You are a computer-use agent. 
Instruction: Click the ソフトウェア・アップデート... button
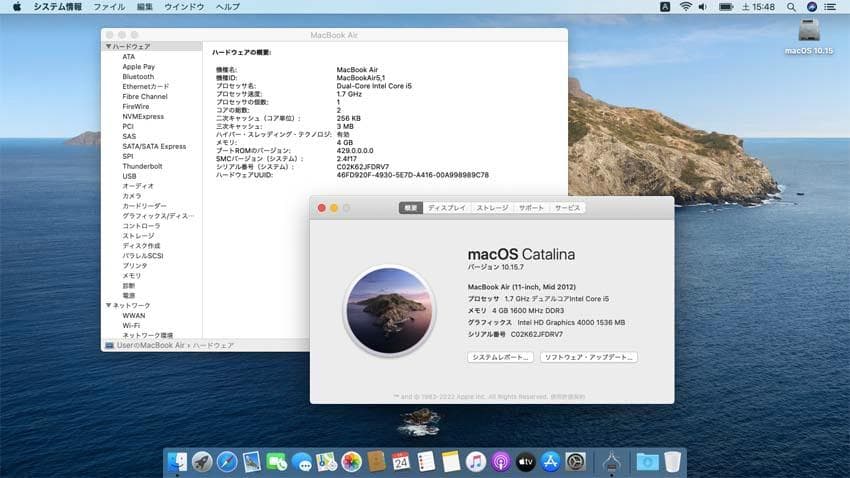[x=589, y=358]
